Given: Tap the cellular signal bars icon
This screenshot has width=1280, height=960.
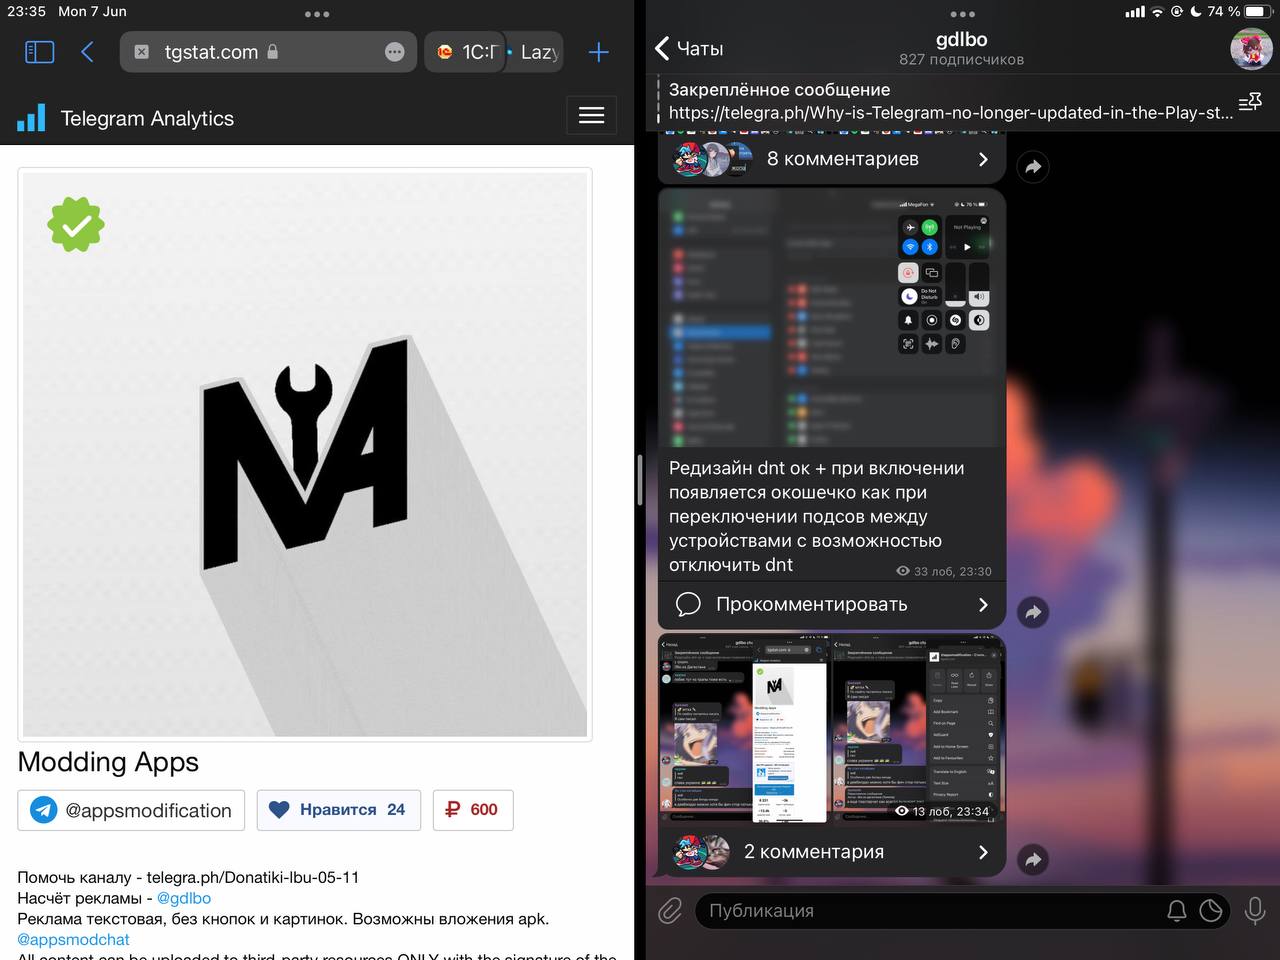Looking at the screenshot, I should (1135, 12).
